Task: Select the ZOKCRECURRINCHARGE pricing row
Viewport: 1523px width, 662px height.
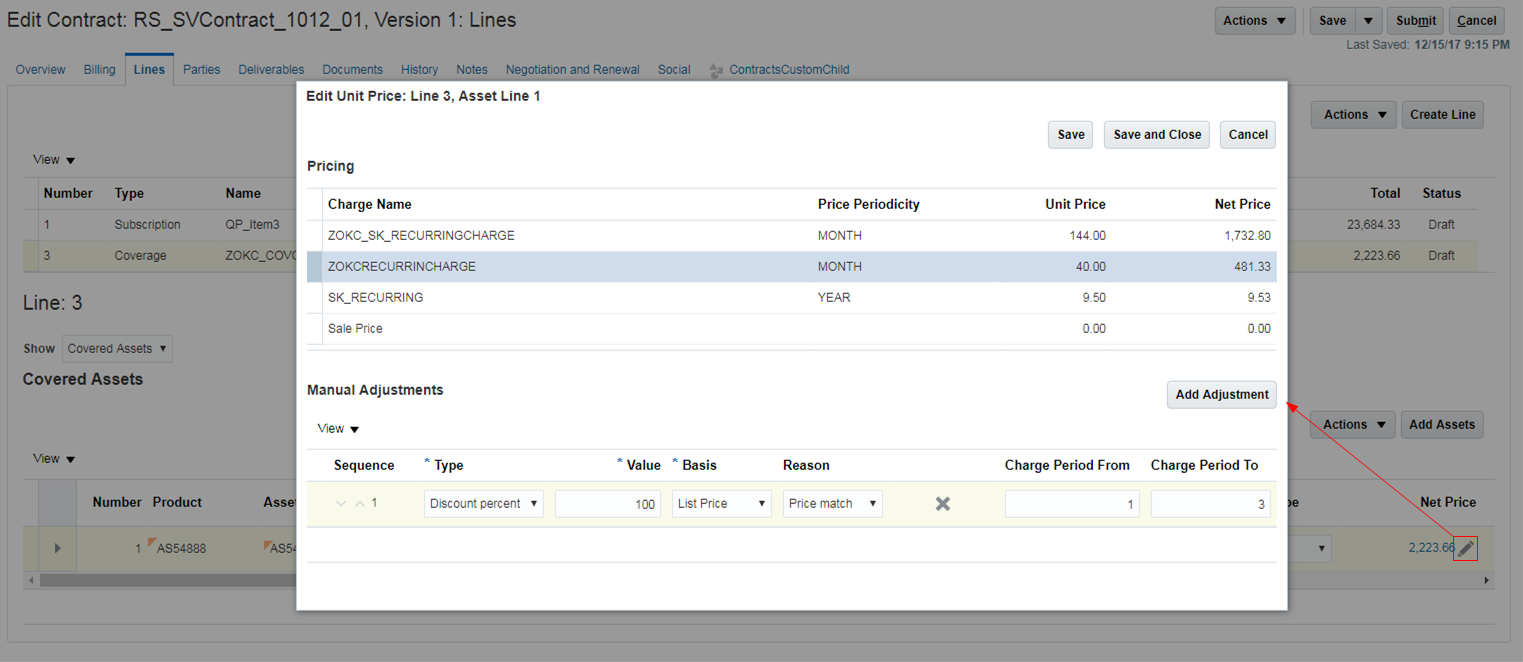Action: 791,267
